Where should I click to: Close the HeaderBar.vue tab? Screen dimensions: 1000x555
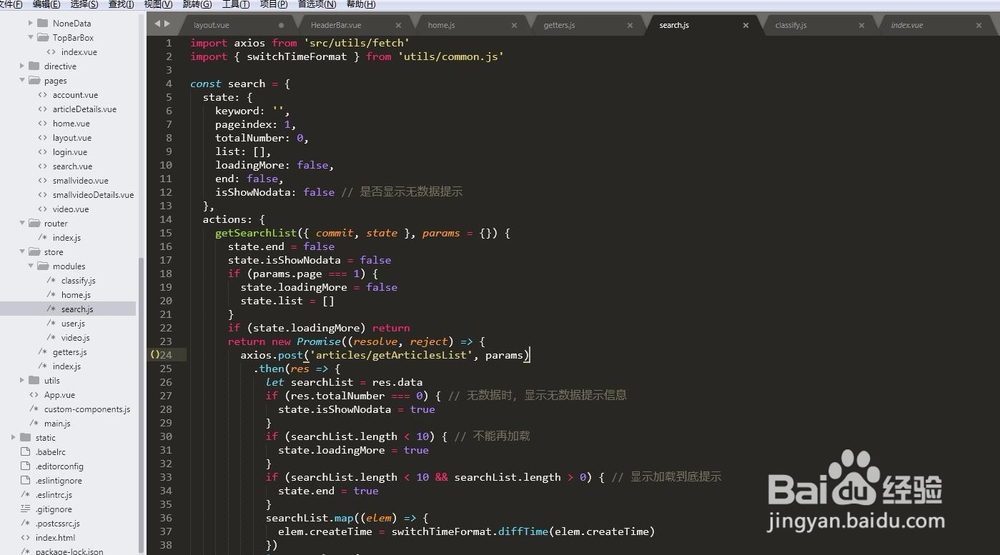coord(398,26)
